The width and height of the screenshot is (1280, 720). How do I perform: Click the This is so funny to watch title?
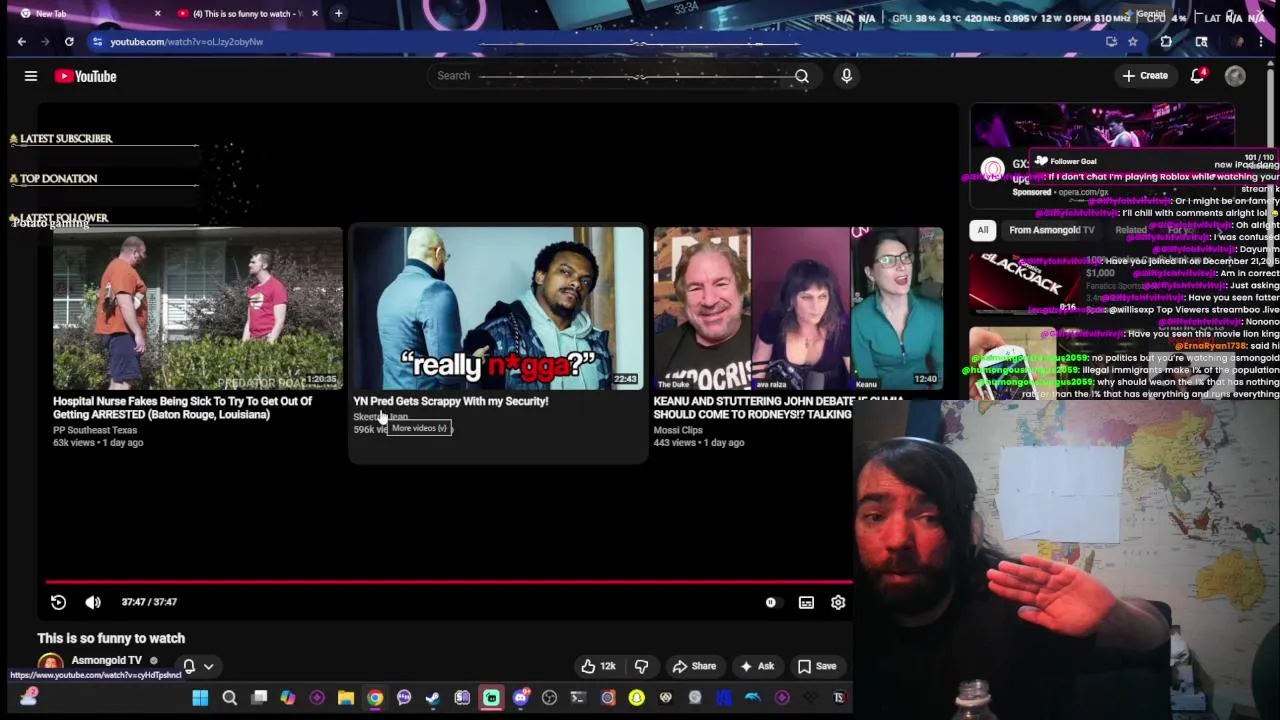pos(111,638)
